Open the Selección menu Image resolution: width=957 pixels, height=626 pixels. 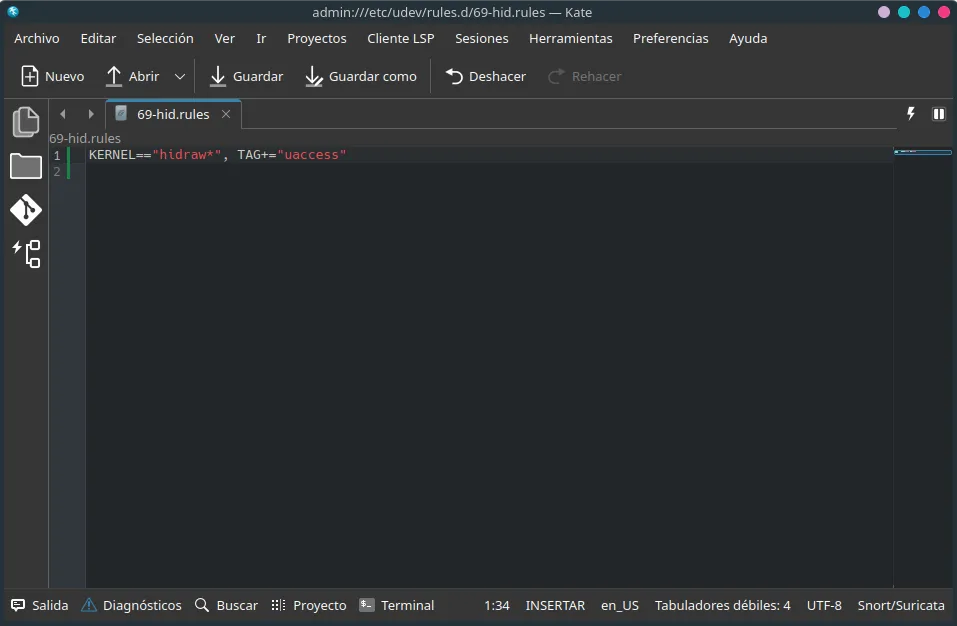coord(165,38)
